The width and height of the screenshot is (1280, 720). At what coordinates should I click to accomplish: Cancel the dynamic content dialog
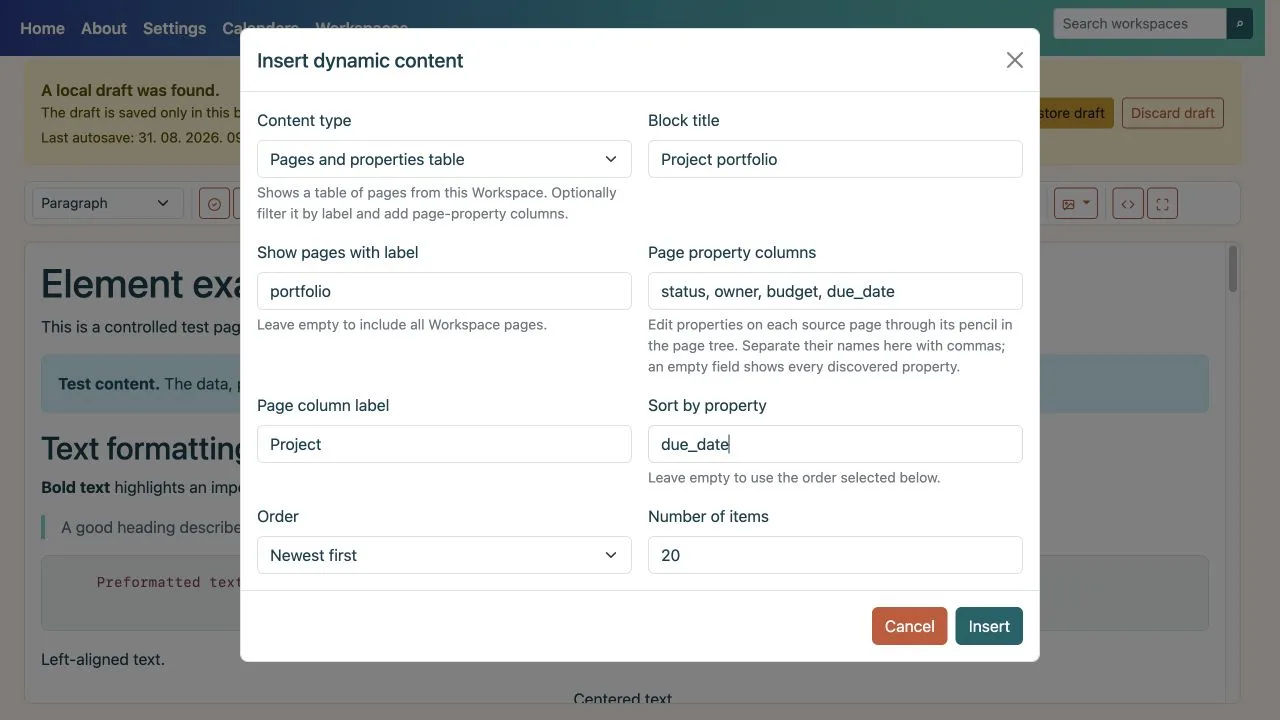click(909, 626)
